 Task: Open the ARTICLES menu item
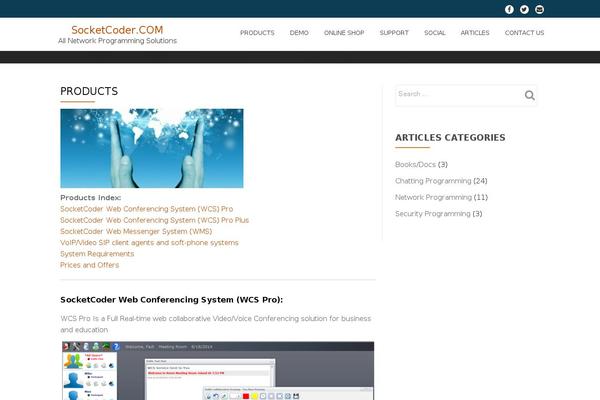click(475, 33)
